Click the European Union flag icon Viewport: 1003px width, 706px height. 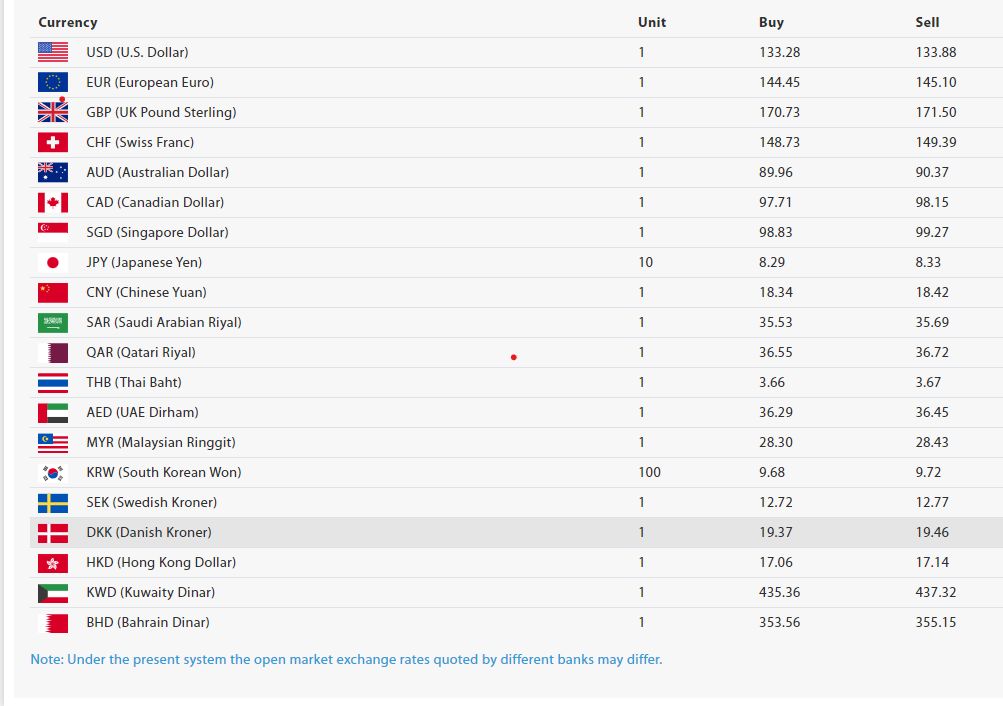pyautogui.click(x=53, y=82)
